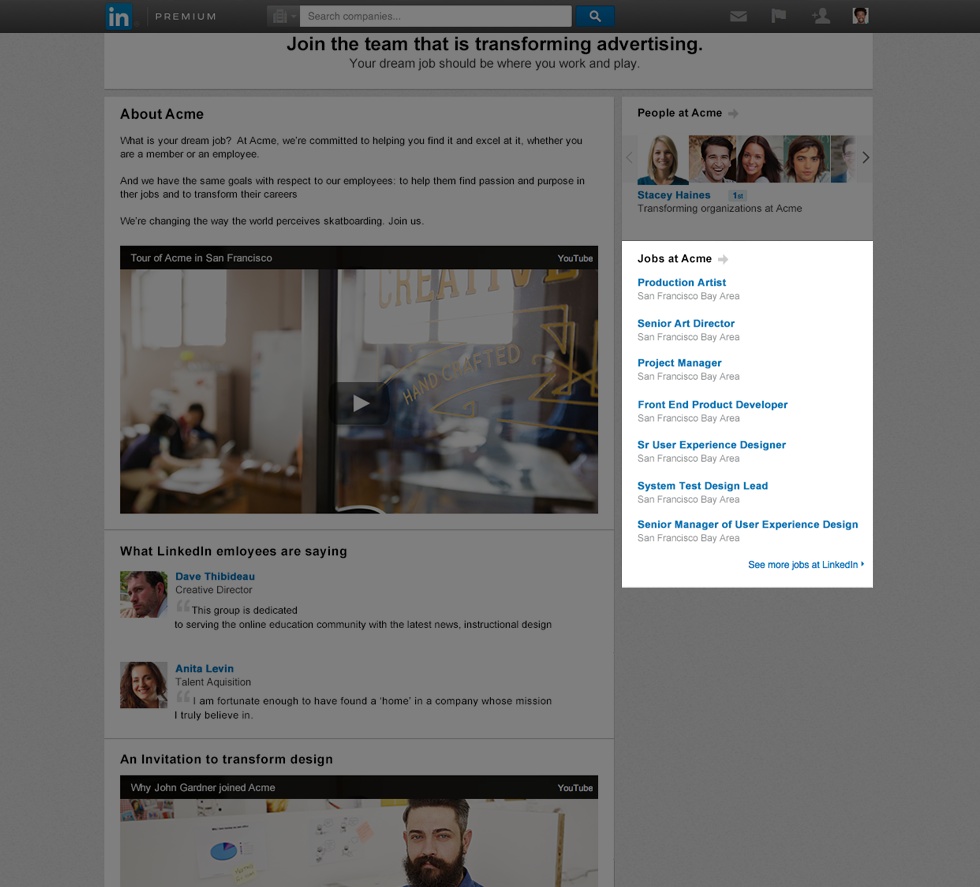980x887 pixels.
Task: Open Stacey Haines profile link
Action: click(x=674, y=195)
